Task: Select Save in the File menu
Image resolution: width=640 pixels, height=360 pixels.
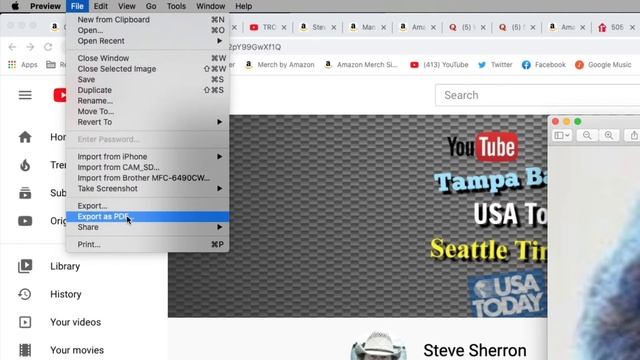Action: point(147,79)
